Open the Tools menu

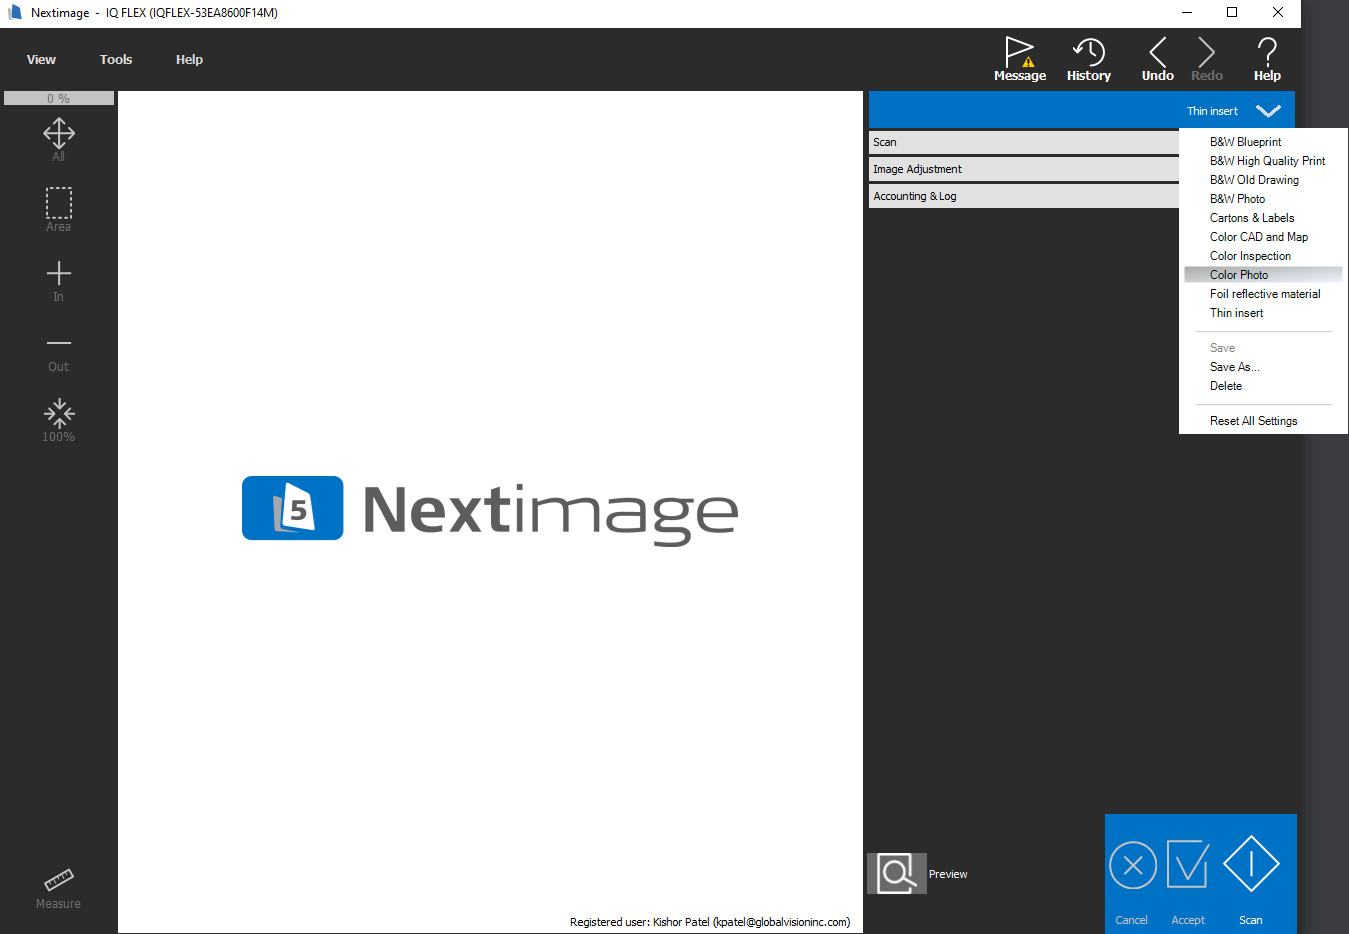click(x=116, y=60)
